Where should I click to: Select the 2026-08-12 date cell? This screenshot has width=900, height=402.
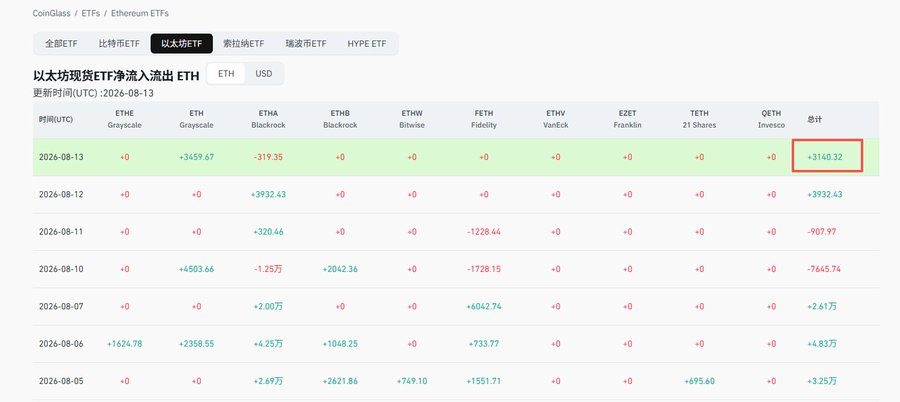(61, 194)
